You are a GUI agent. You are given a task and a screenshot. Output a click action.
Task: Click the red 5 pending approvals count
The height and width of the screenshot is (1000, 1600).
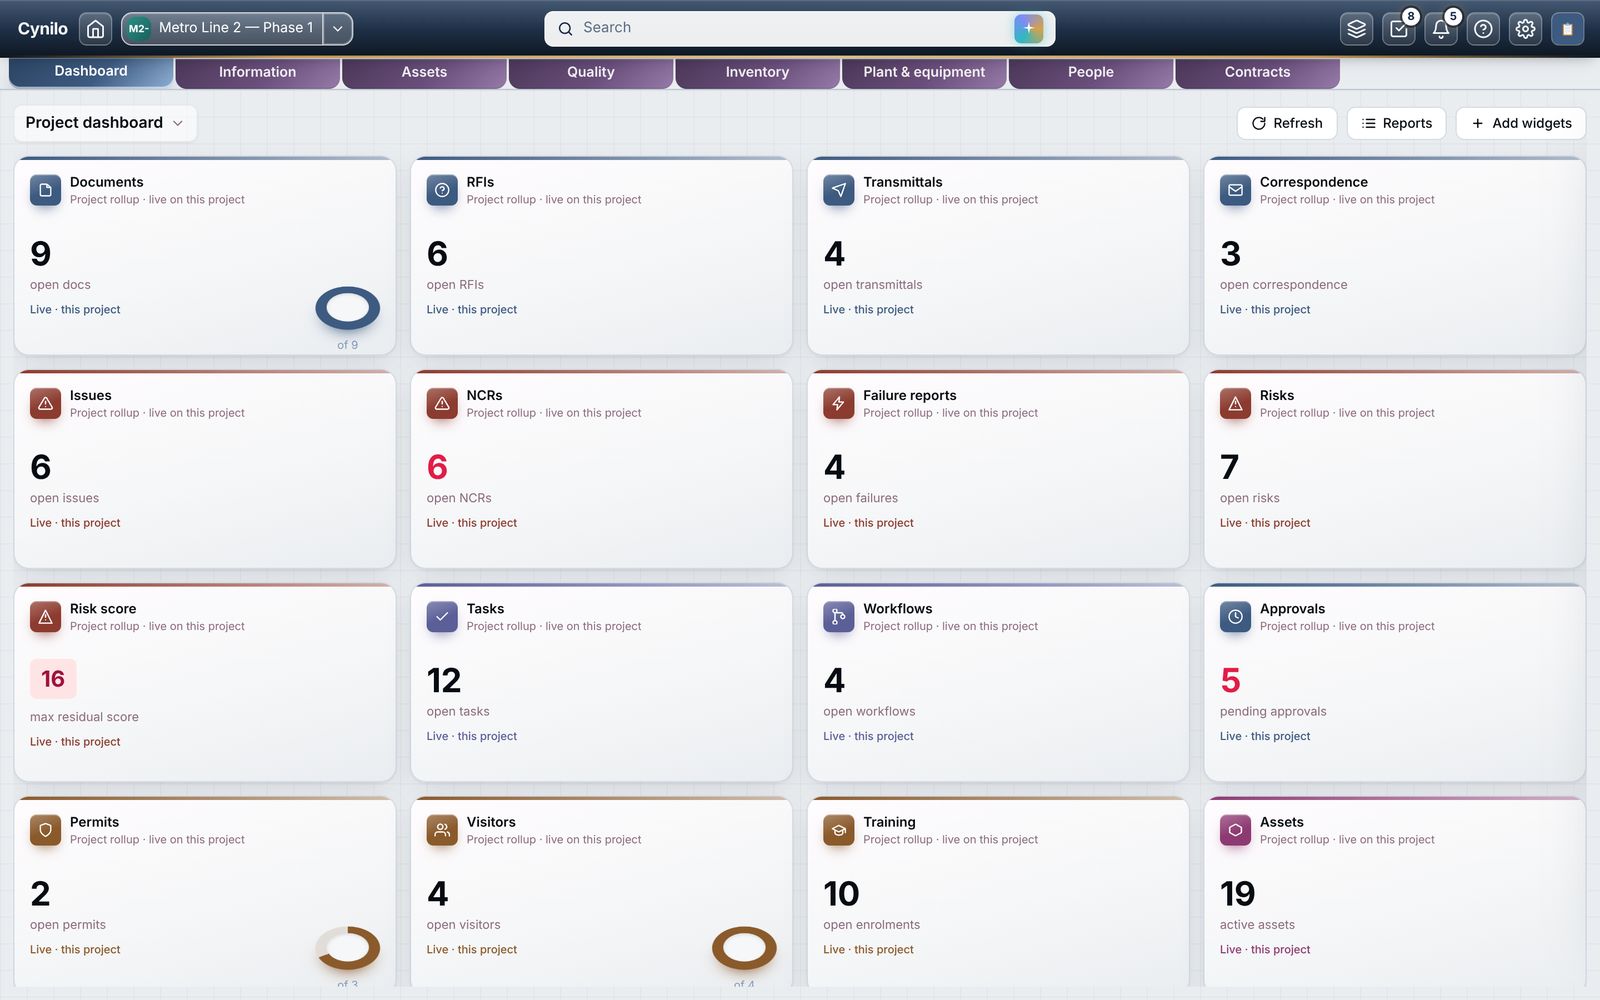click(1231, 681)
